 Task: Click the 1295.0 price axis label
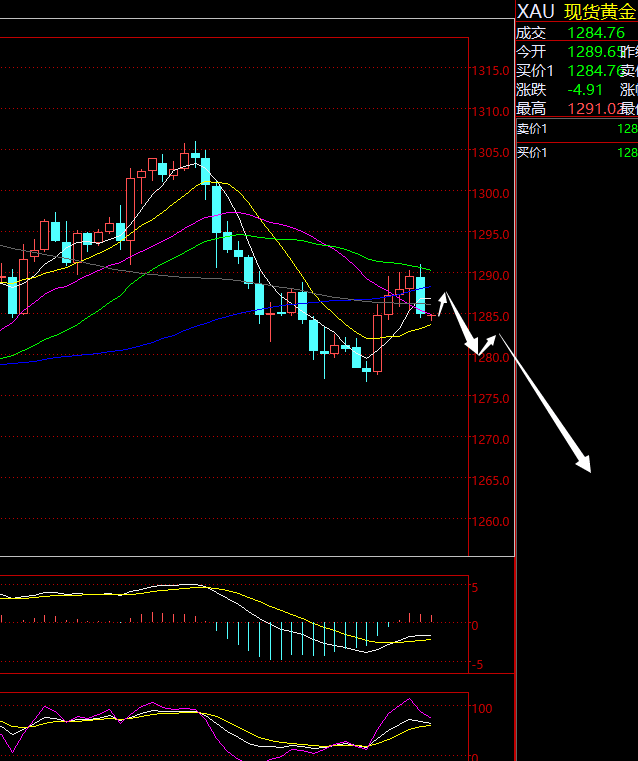491,234
